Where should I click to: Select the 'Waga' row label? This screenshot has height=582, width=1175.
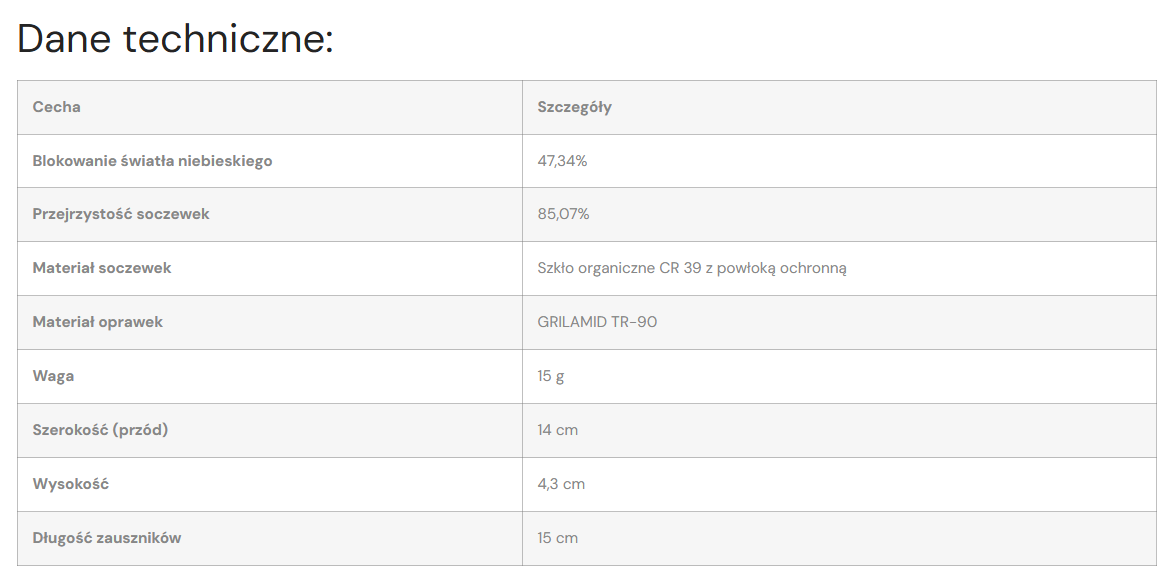53,376
